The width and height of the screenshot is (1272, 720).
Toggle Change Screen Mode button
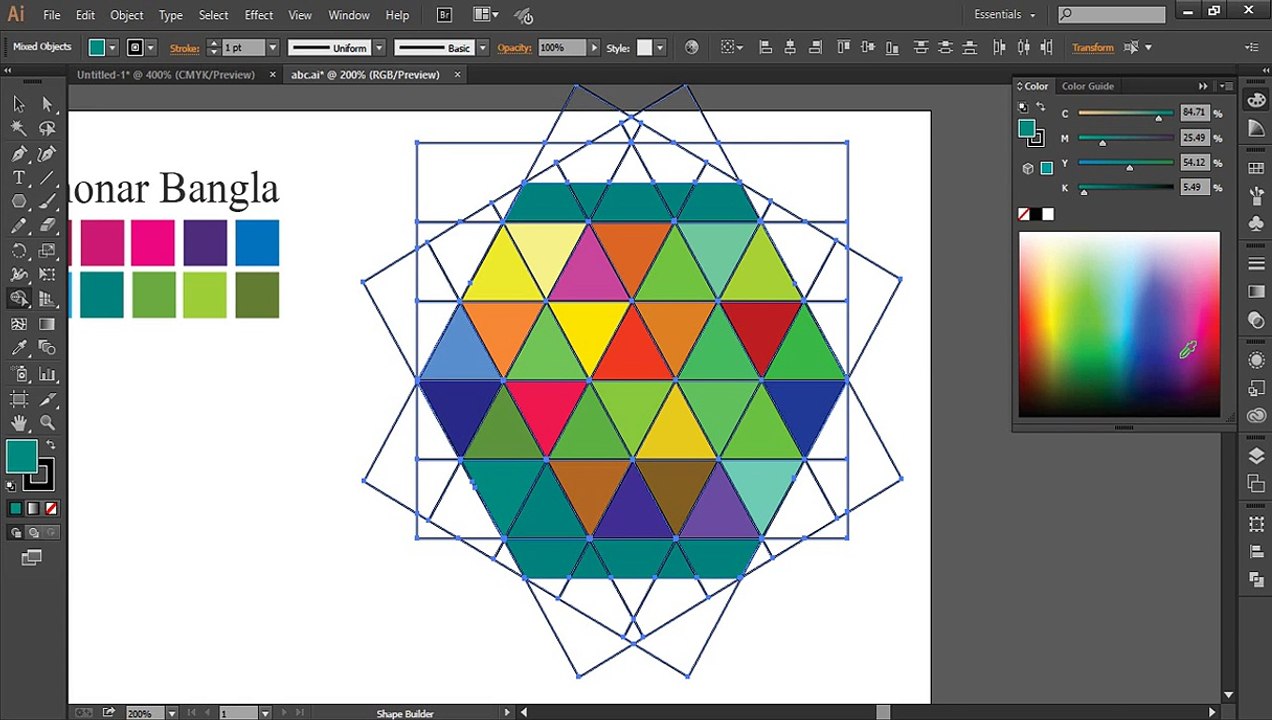(x=32, y=558)
